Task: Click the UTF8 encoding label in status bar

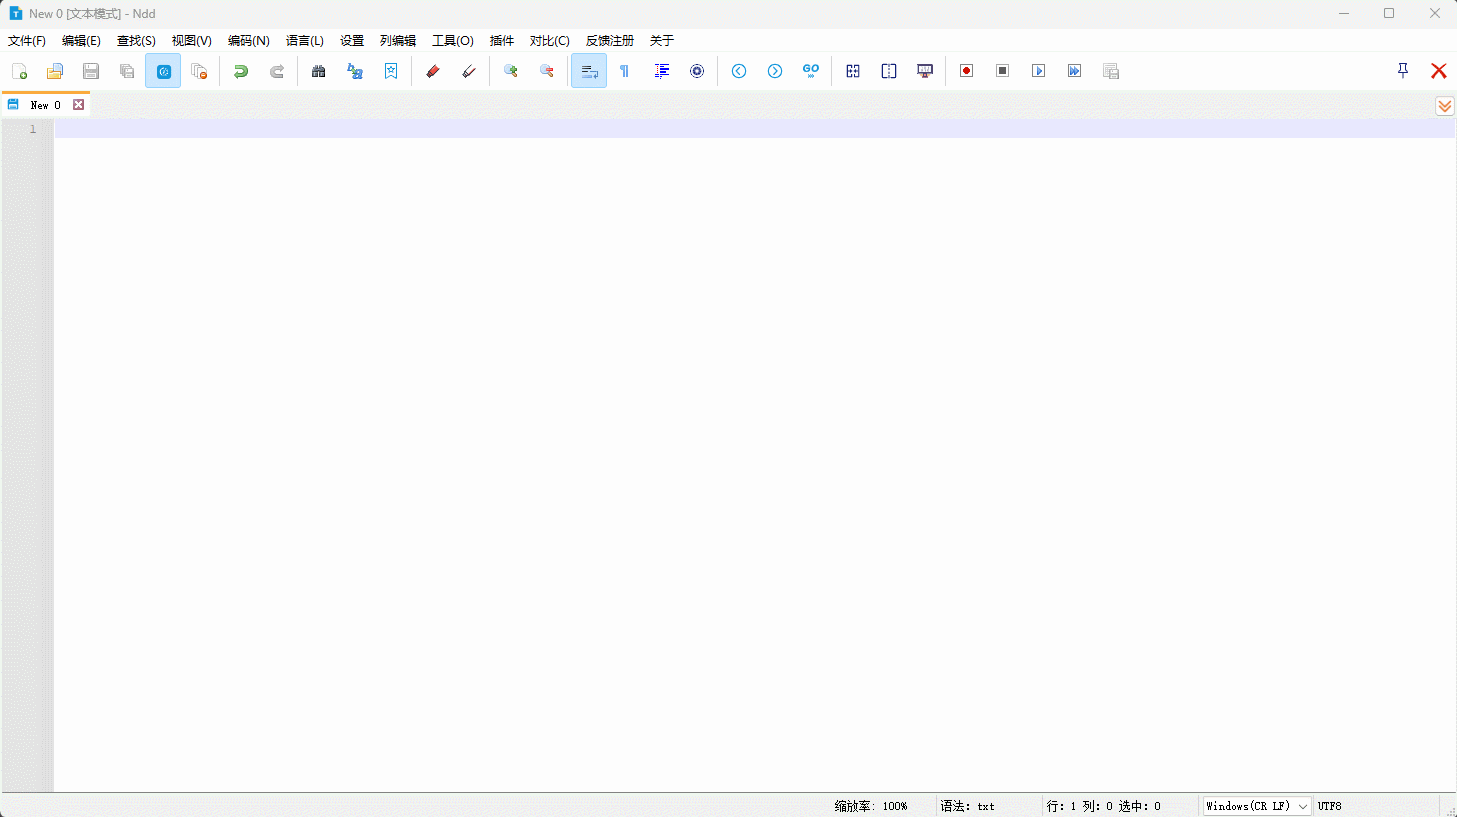Action: point(1330,806)
